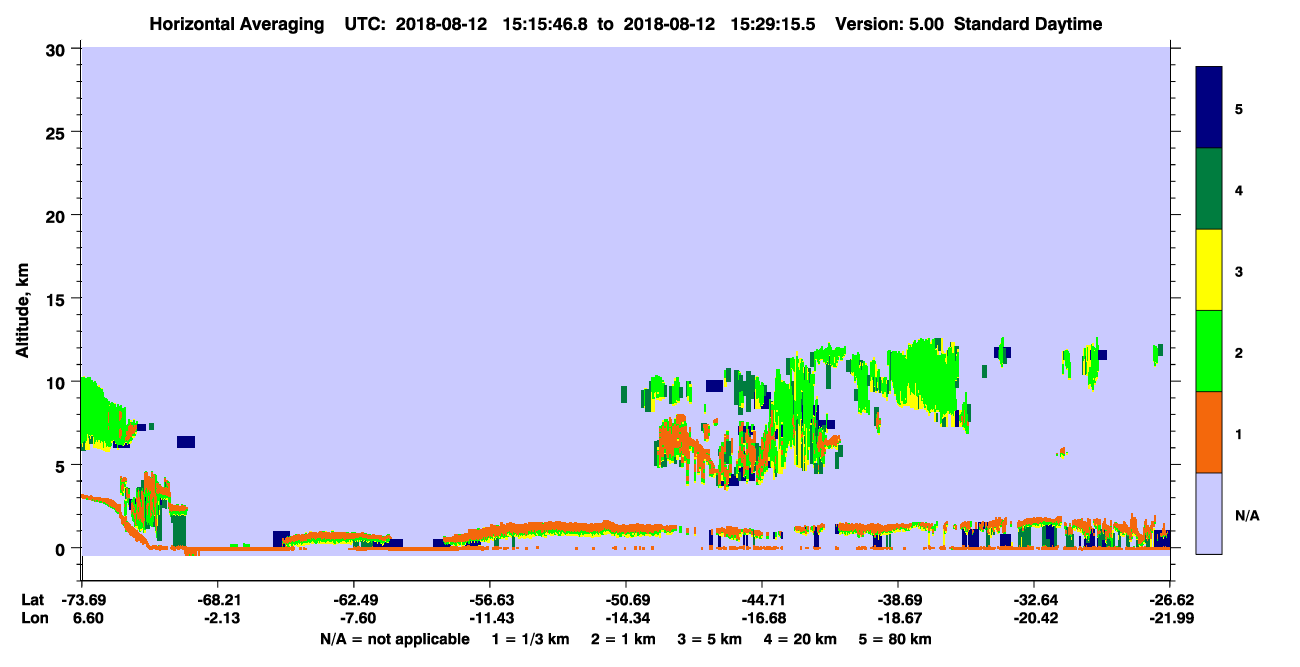Click latitude value -26.62
This screenshot has width=1300, height=667.
tap(1170, 600)
